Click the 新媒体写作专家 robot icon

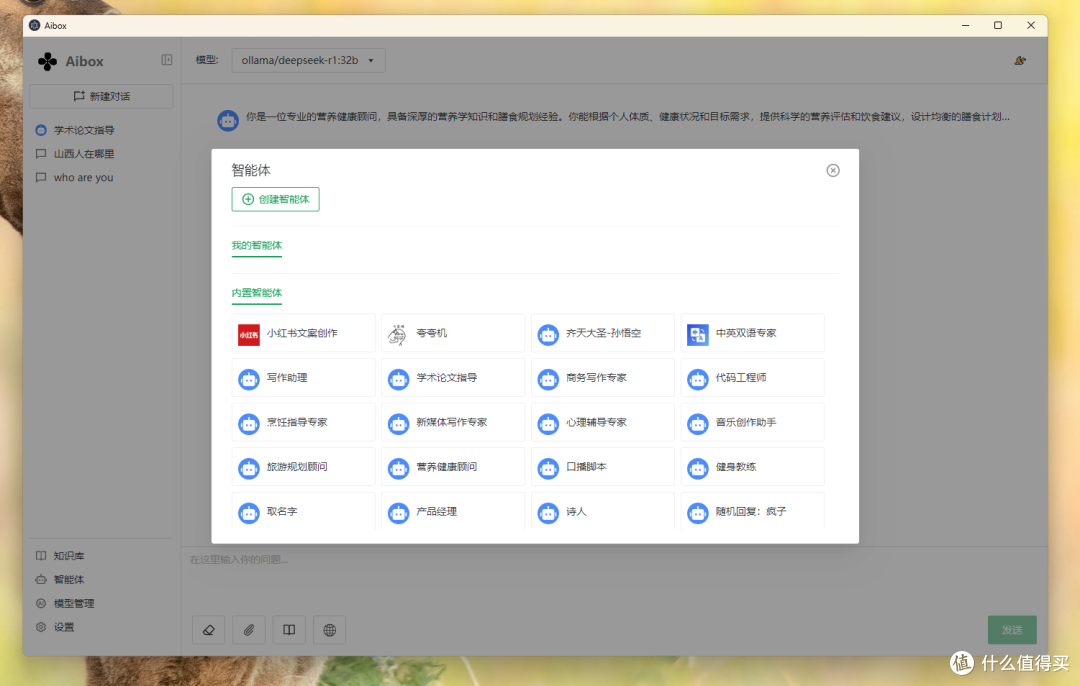pyautogui.click(x=398, y=424)
